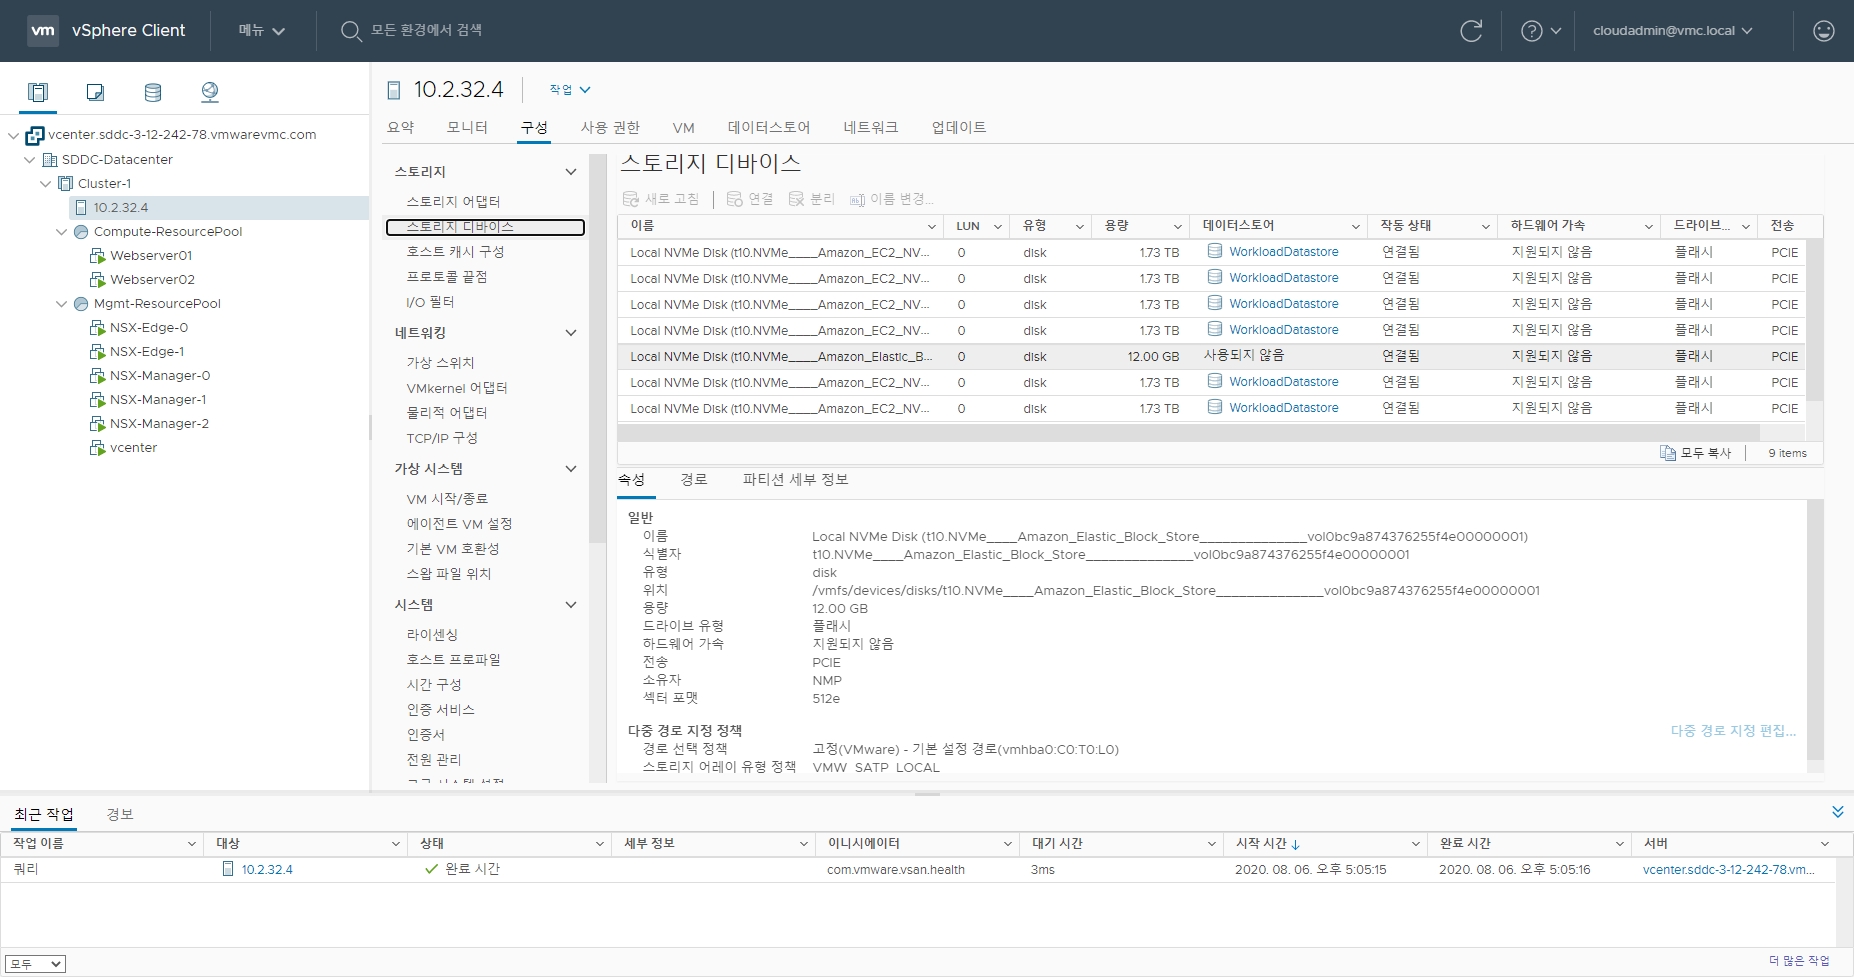This screenshot has width=1854, height=977.
Task: Collapse the Compute-ResourcePool tree node
Action: click(x=61, y=232)
